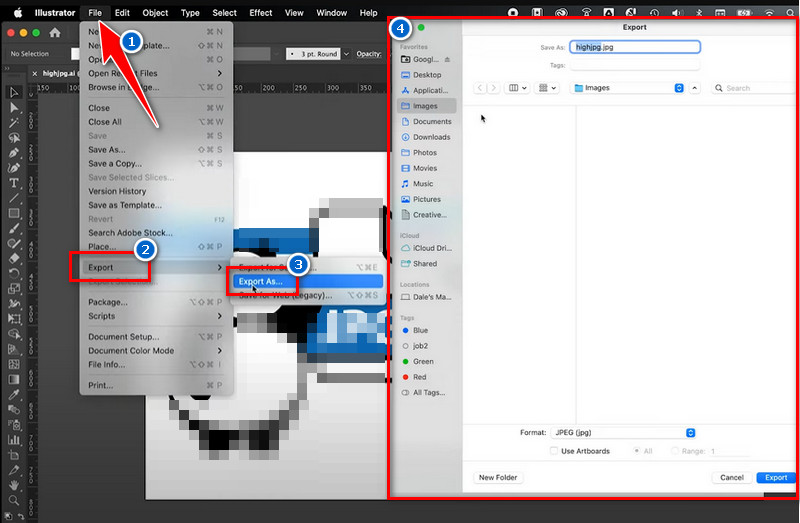Click the Search field in Export dialog

point(755,88)
